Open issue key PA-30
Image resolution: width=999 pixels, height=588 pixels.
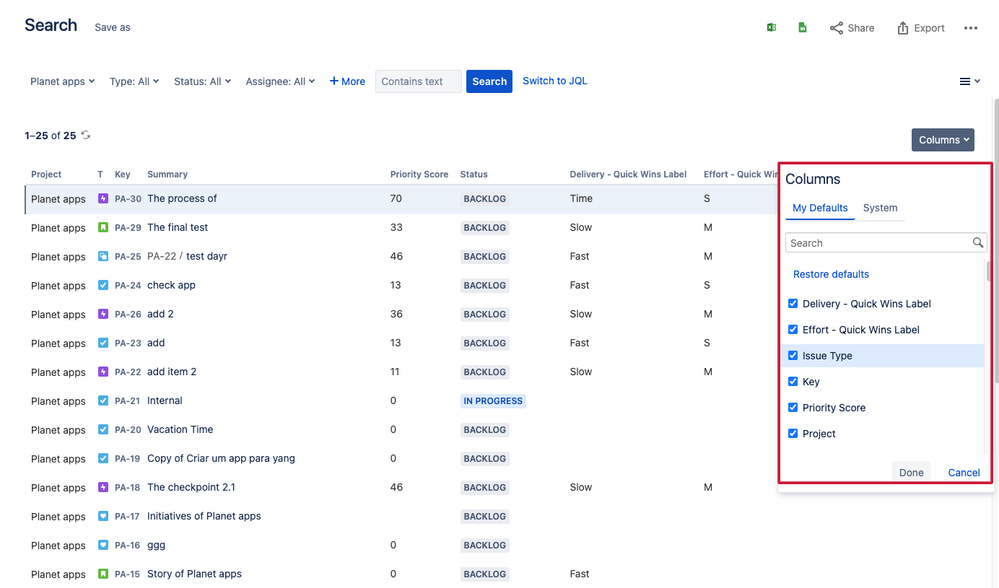127,199
